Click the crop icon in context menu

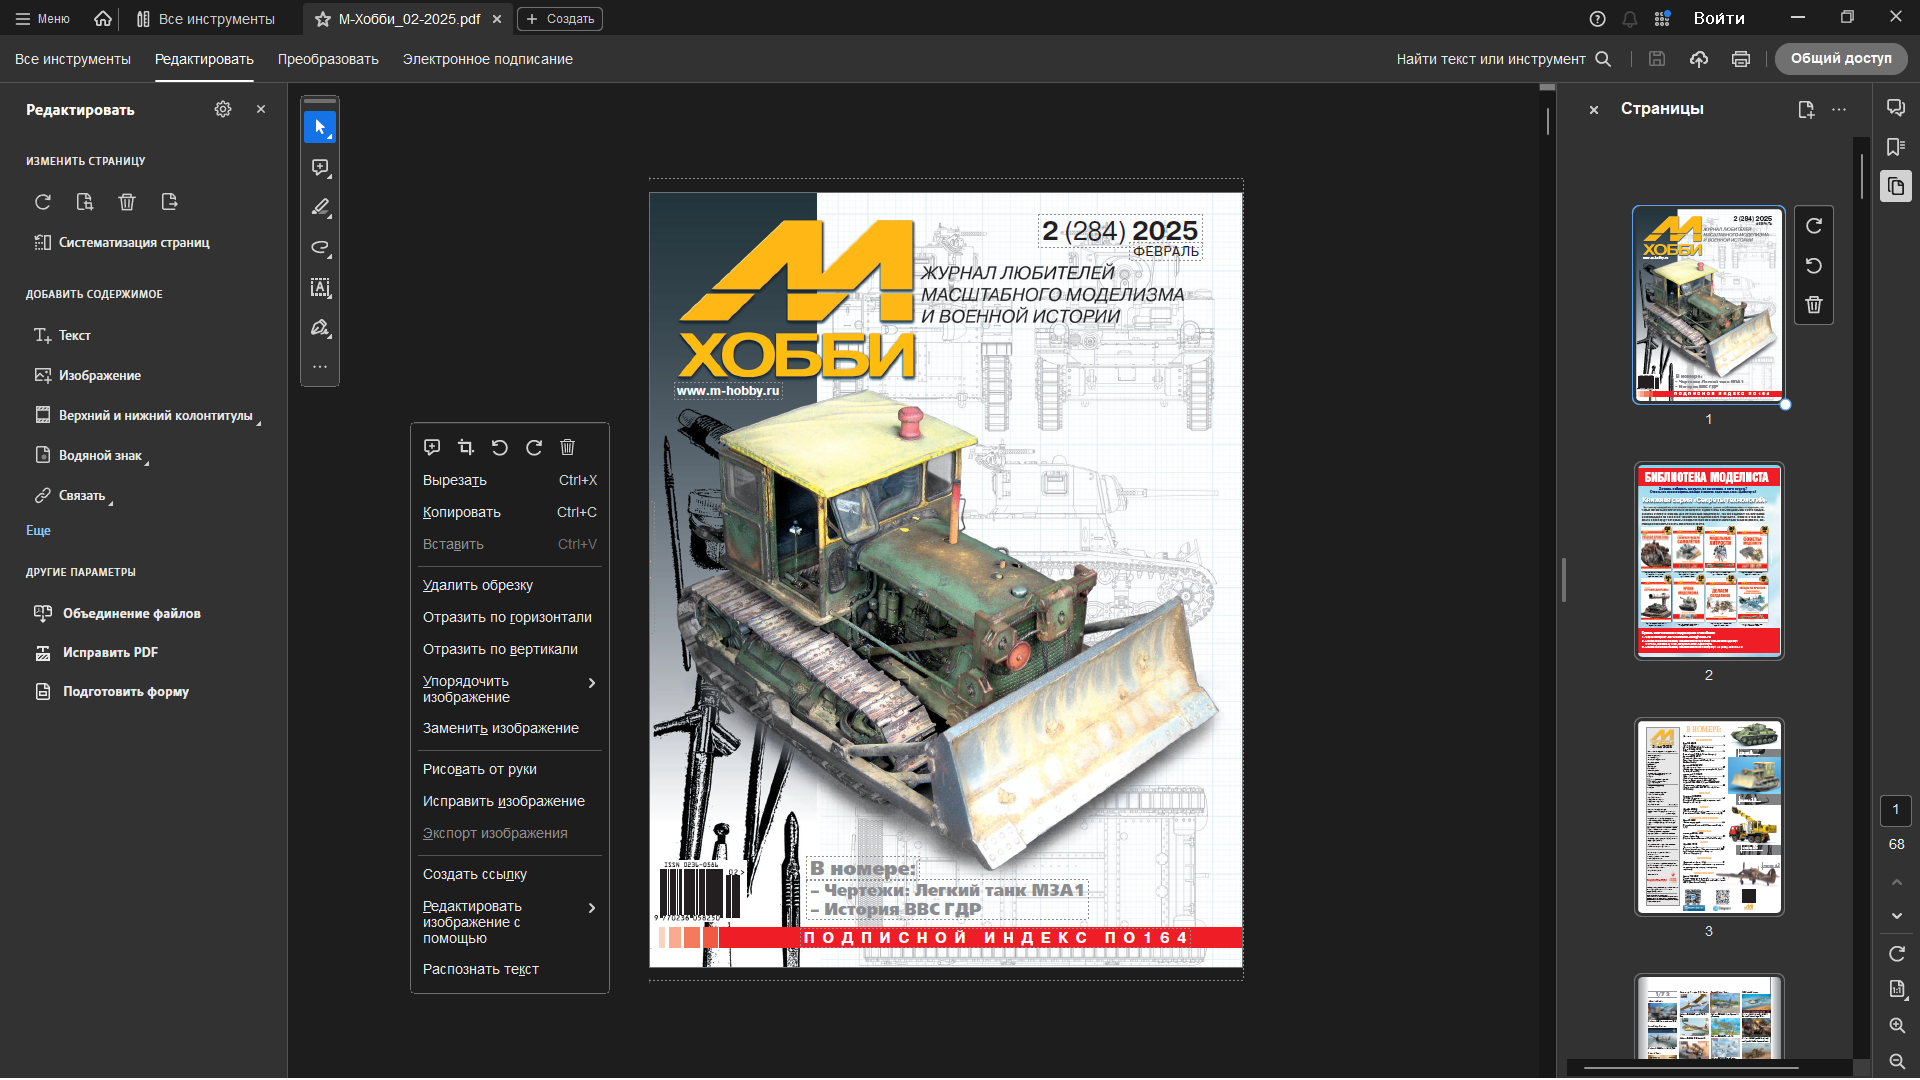pyautogui.click(x=466, y=447)
